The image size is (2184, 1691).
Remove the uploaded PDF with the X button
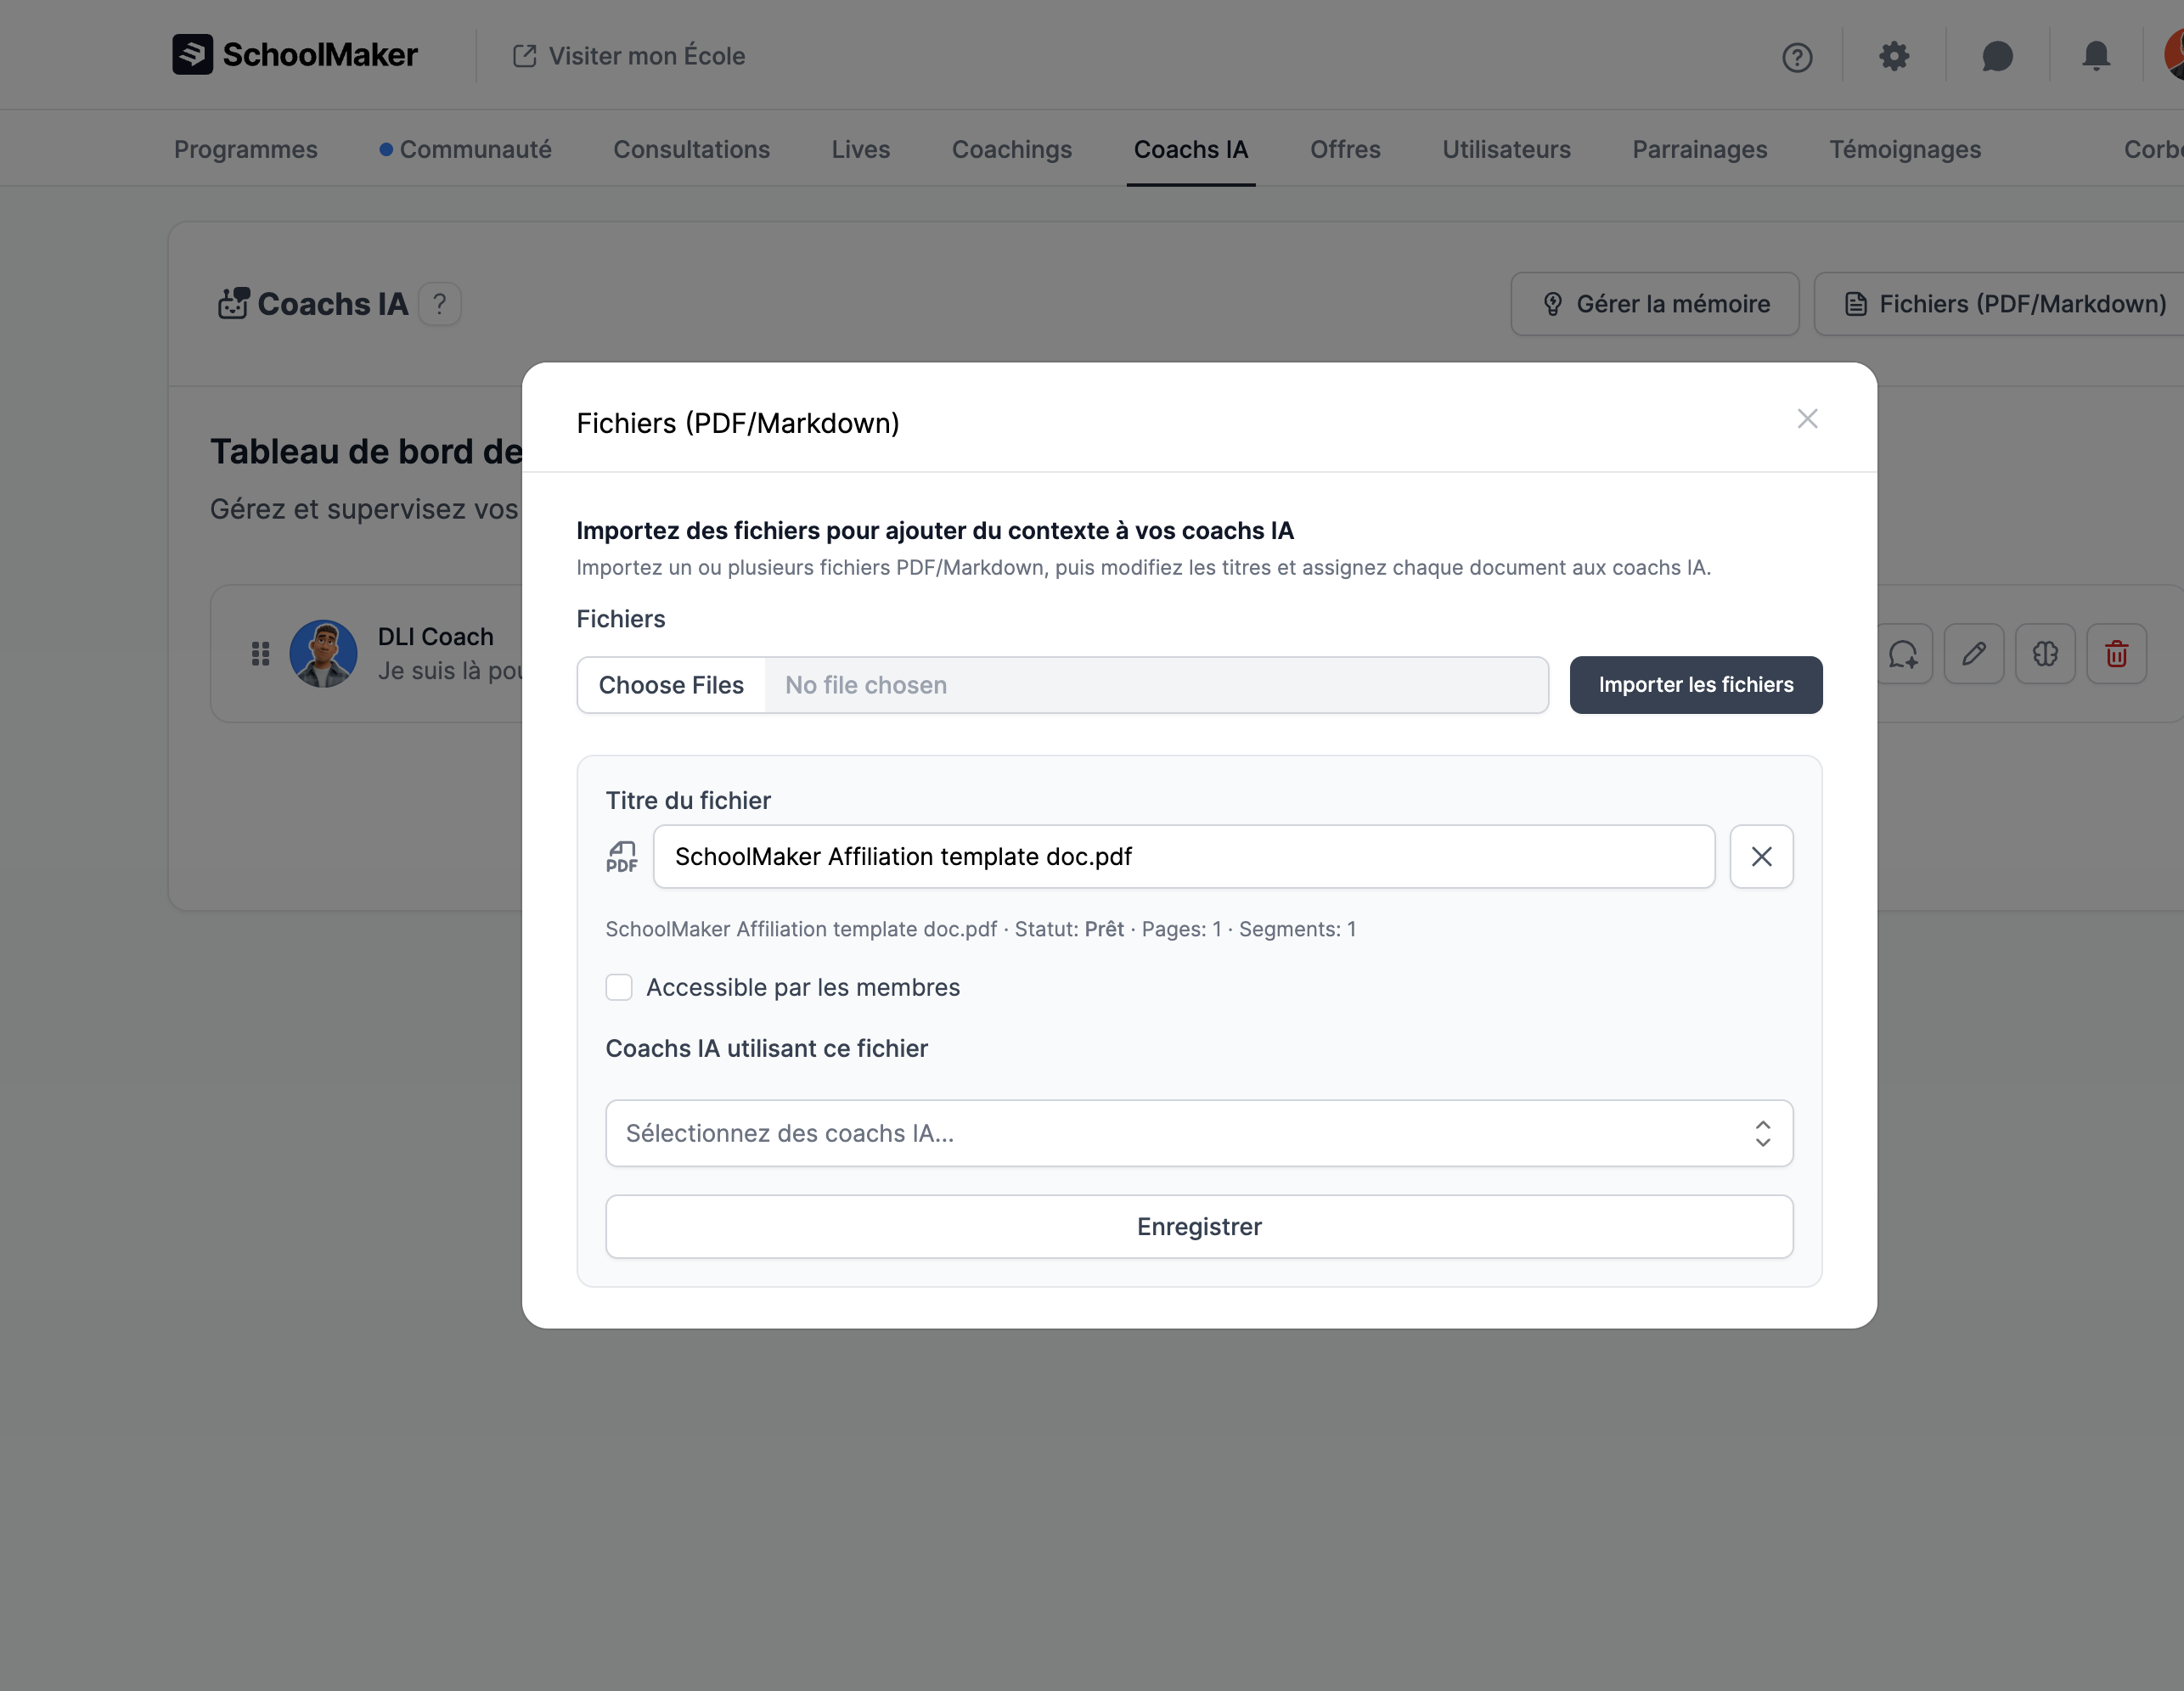1761,856
